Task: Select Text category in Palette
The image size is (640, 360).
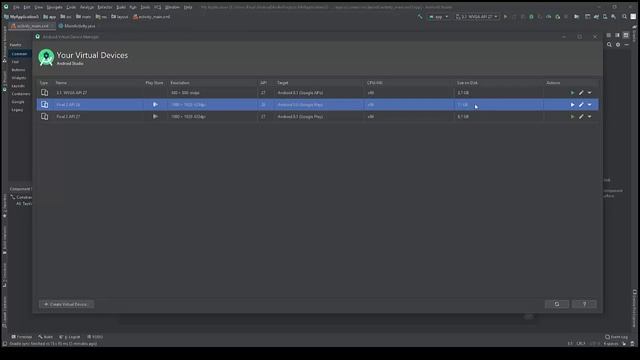Action: coord(15,62)
